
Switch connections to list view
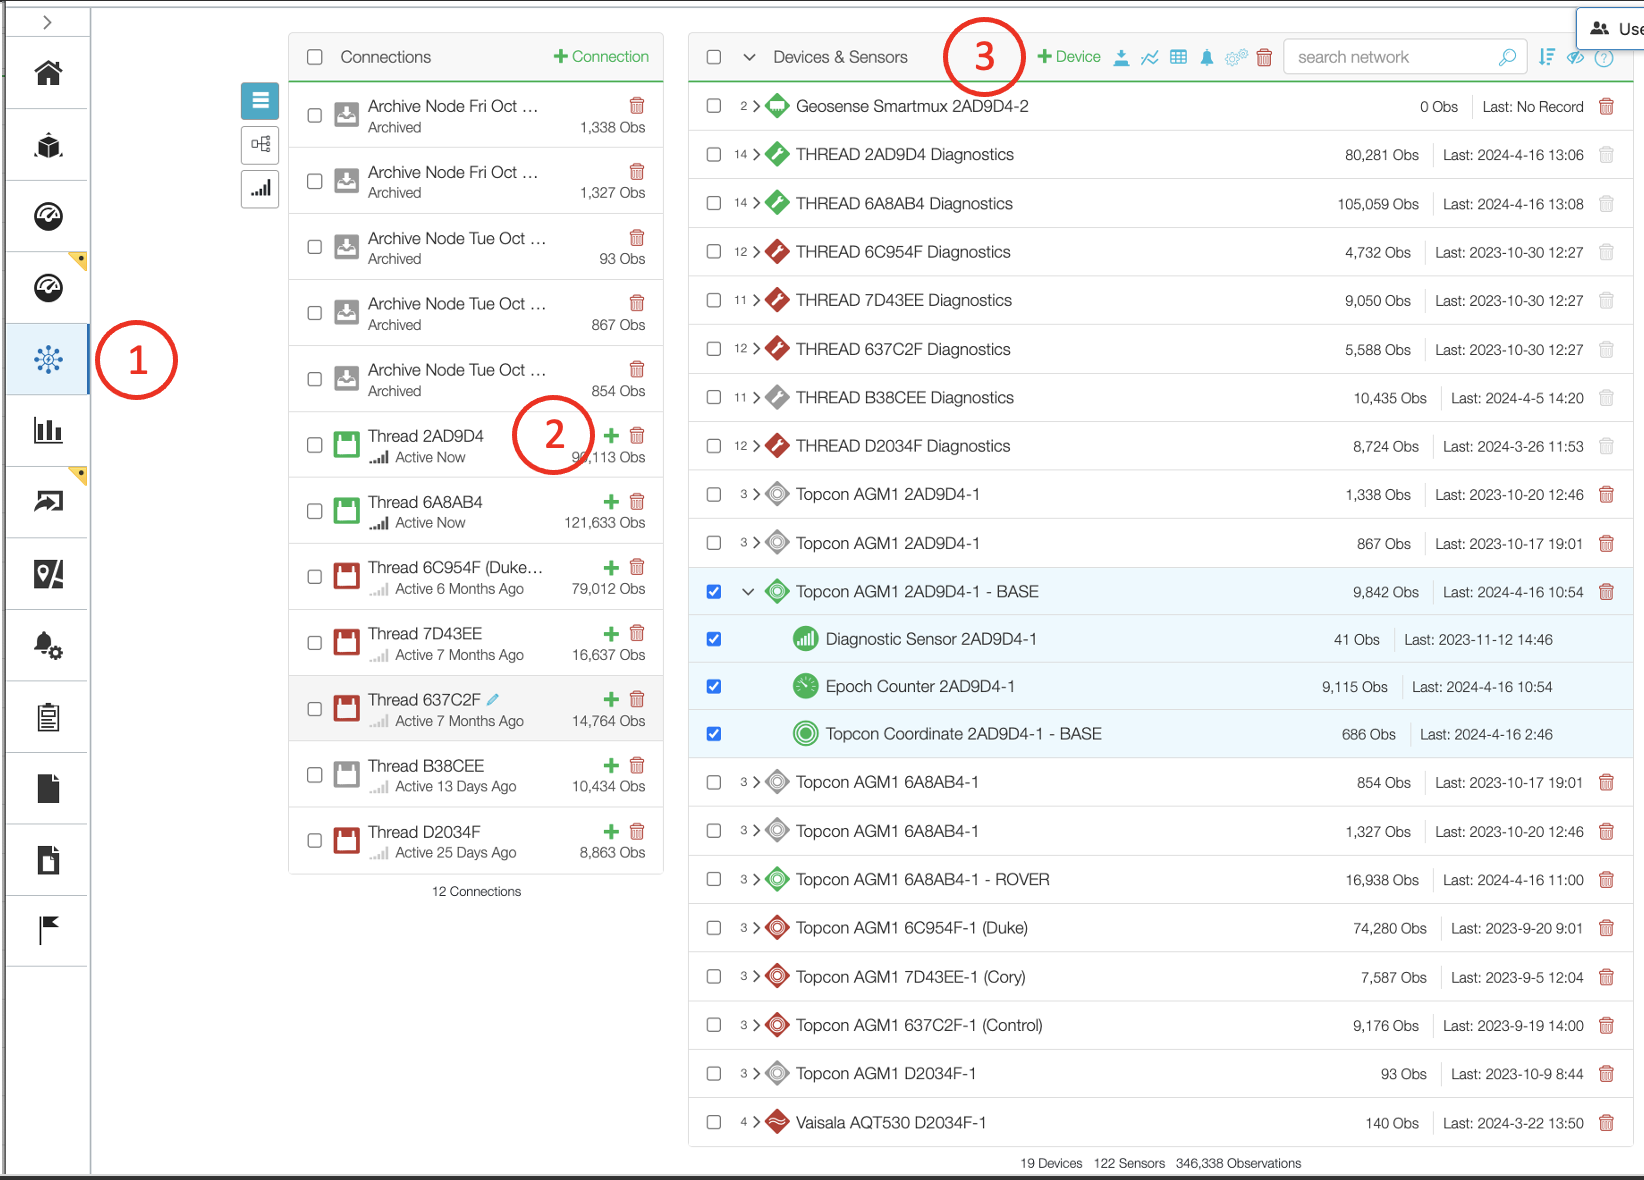coord(260,101)
